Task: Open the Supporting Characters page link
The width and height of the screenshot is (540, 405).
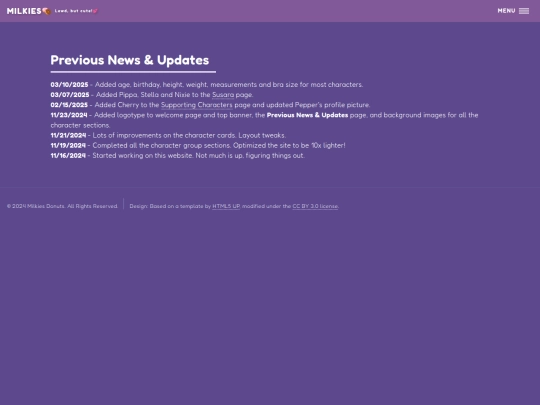Action: (197, 105)
